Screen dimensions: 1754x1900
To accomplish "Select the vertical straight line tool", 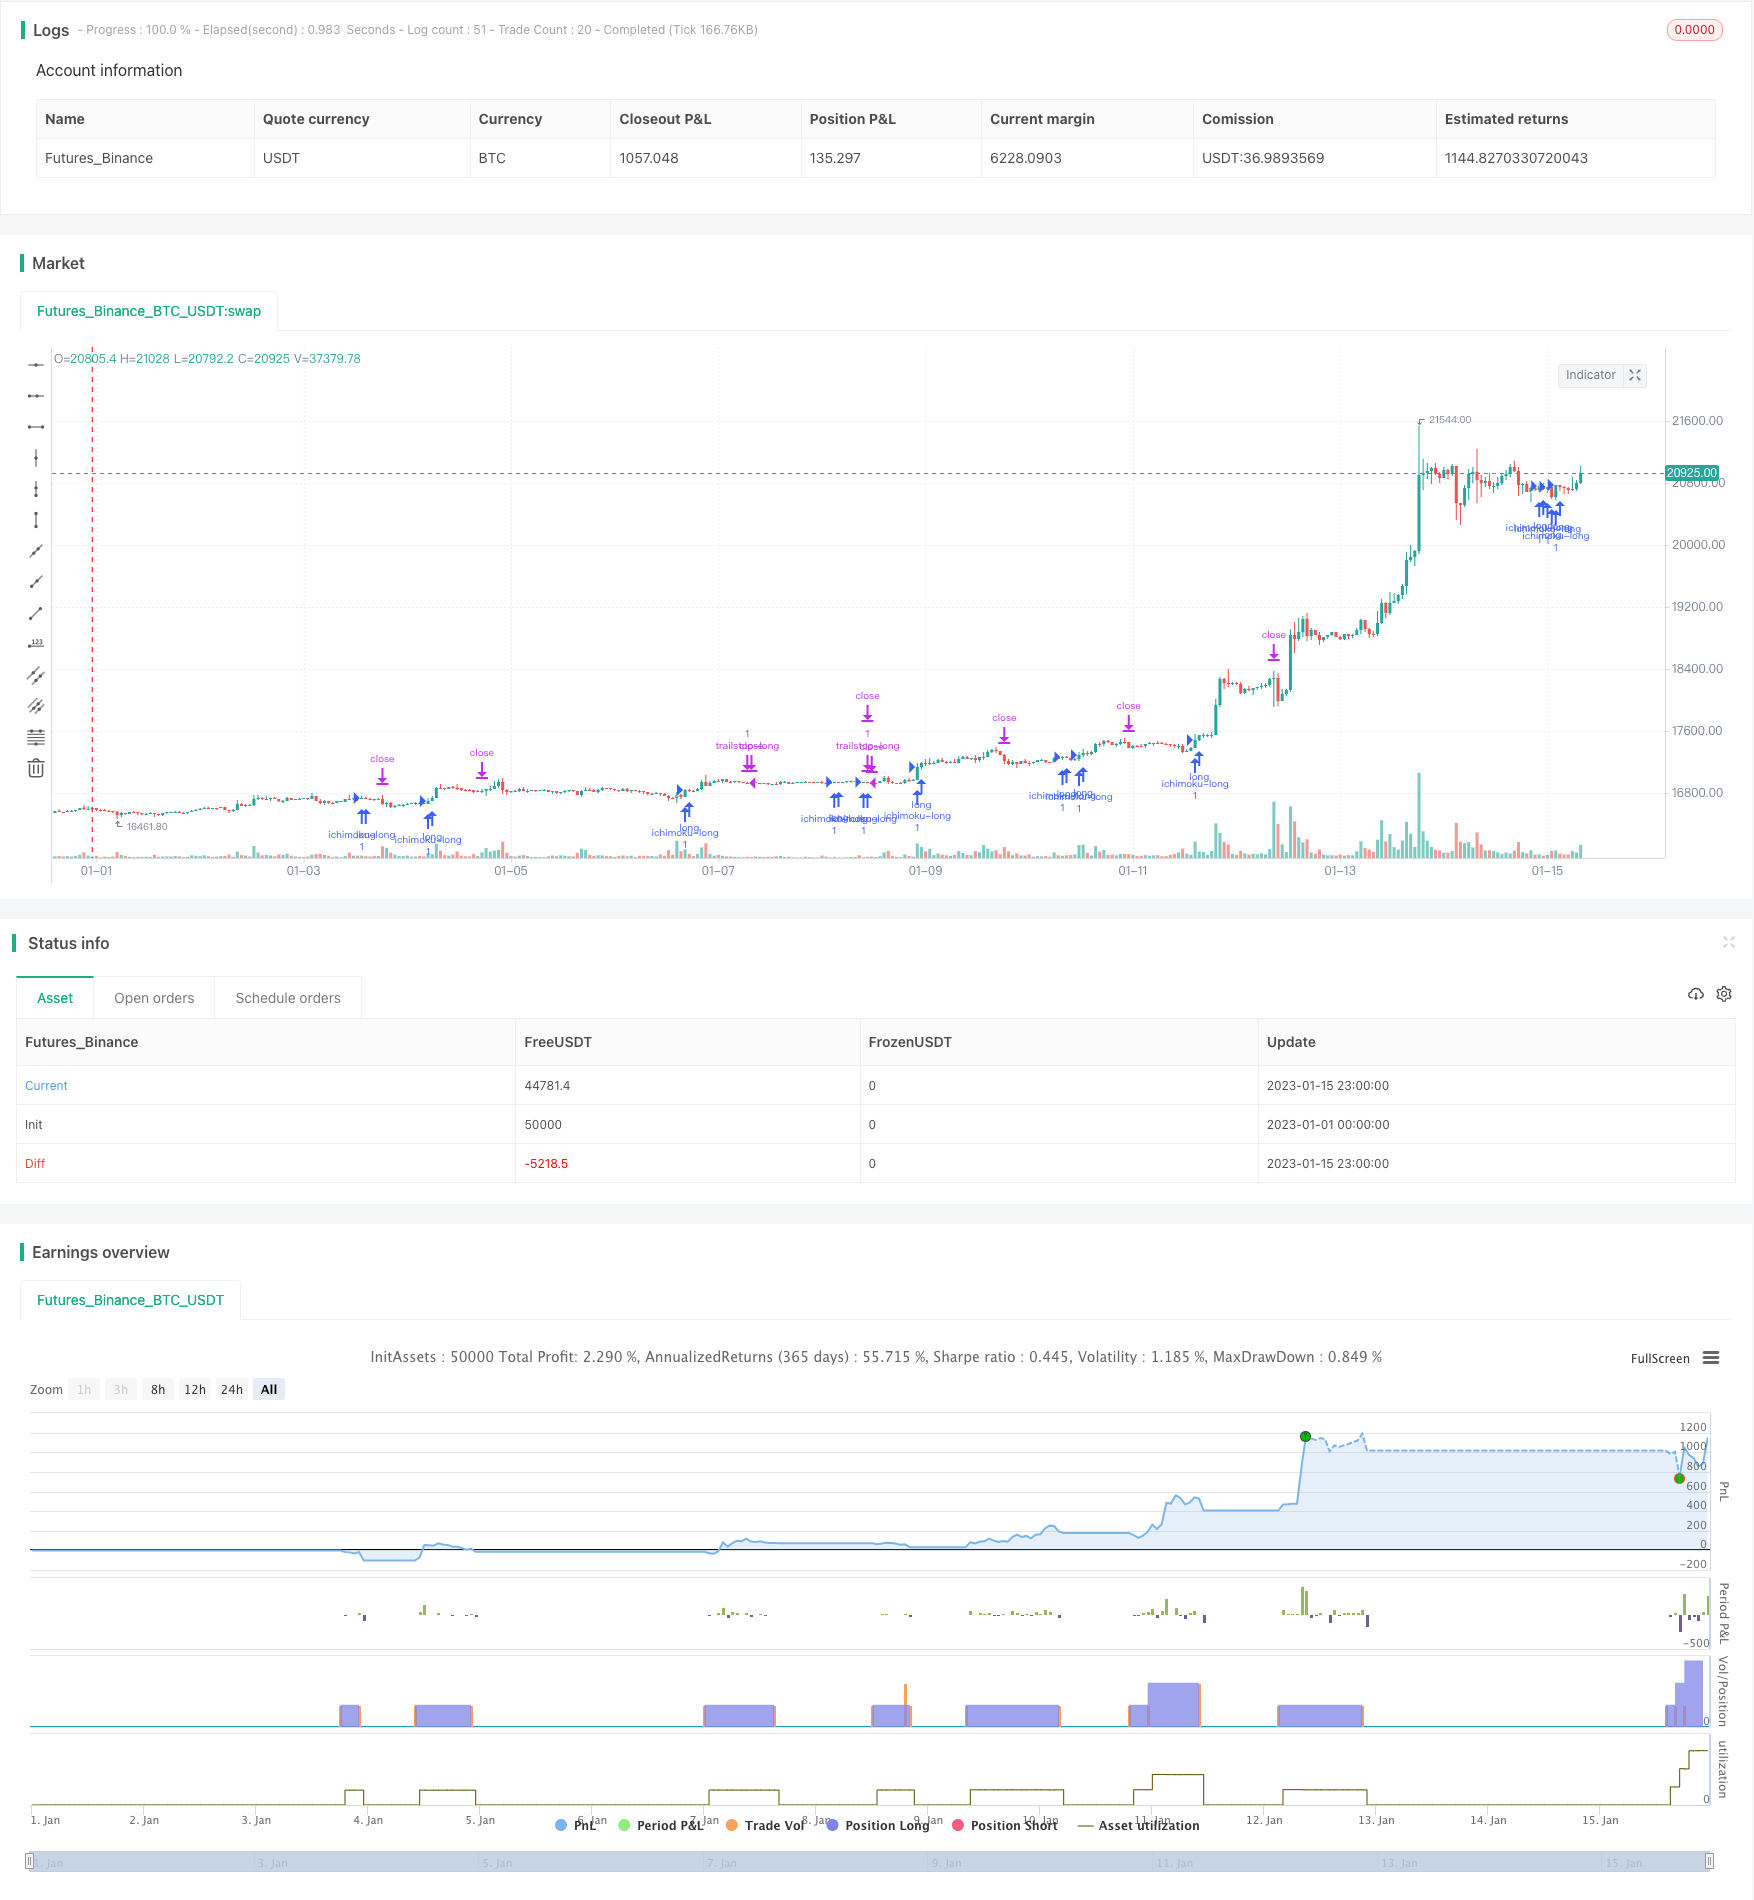I will [36, 458].
